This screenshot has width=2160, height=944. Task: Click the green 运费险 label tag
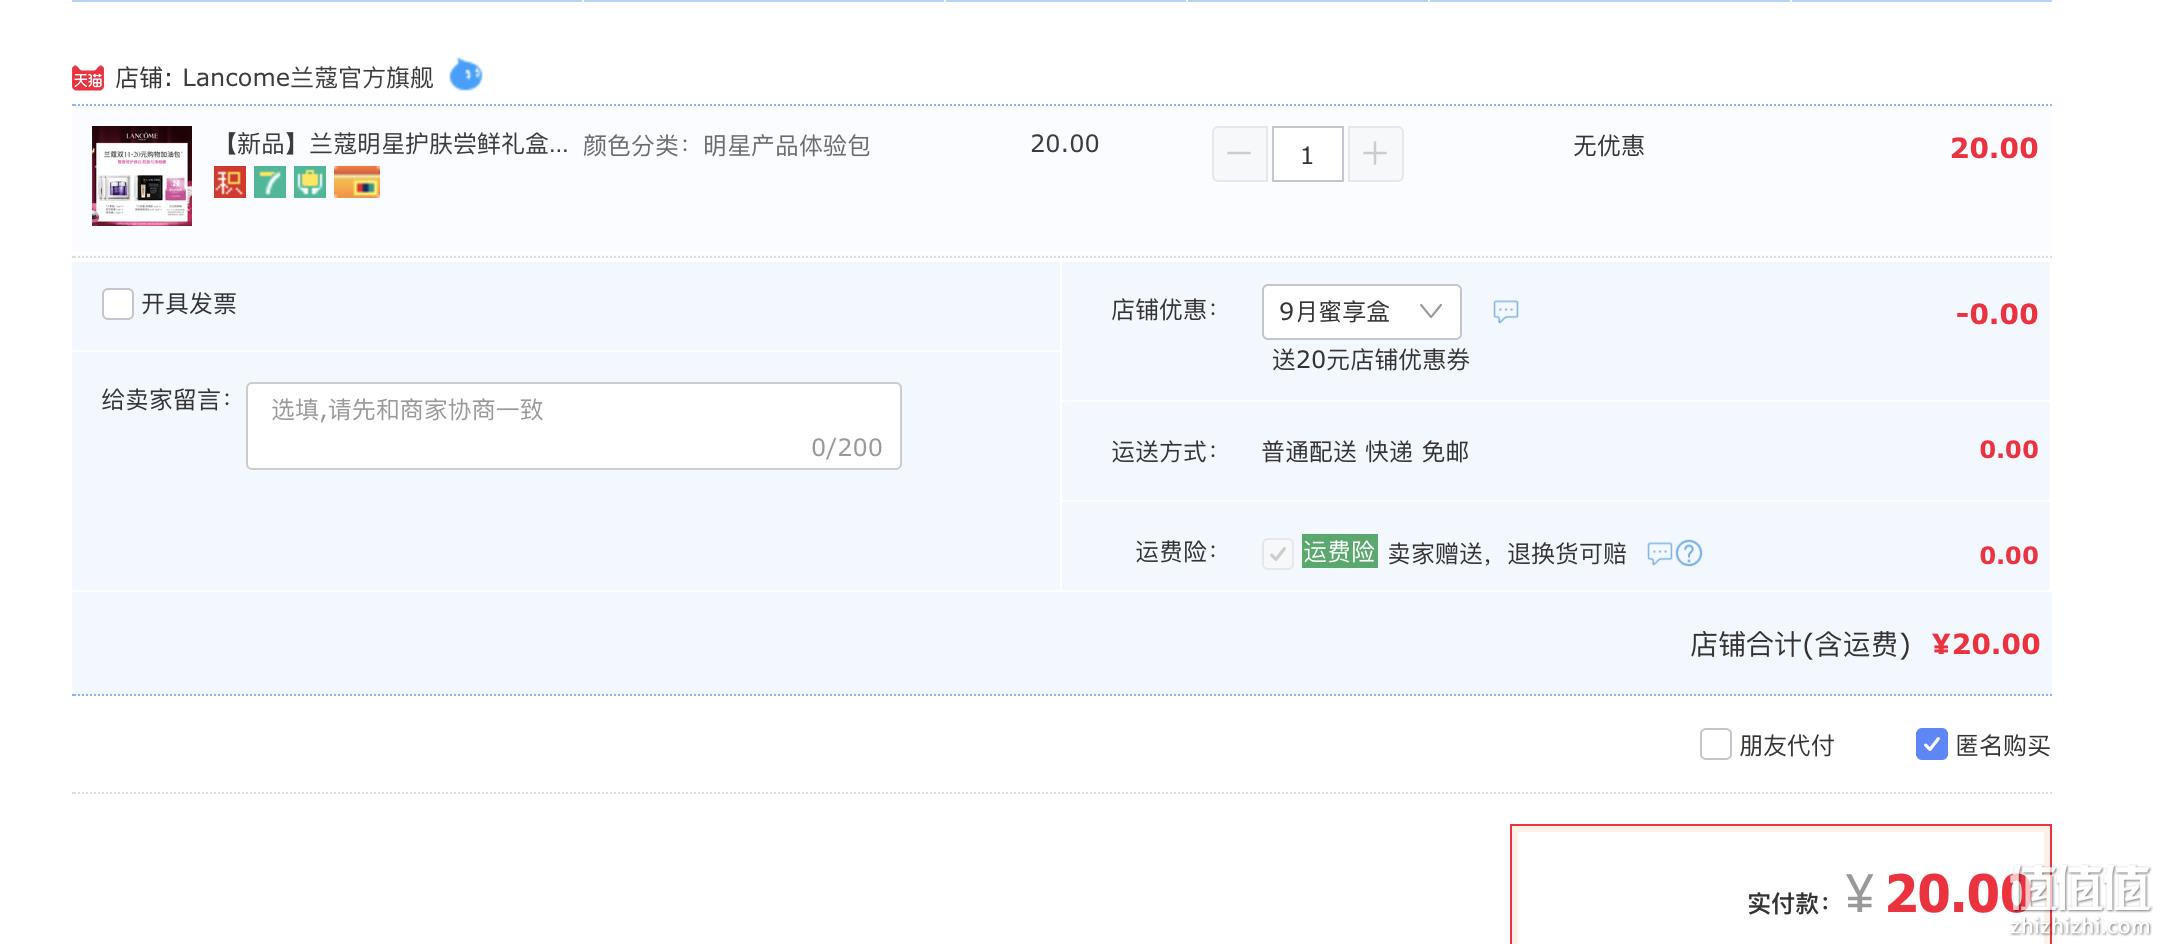pos(1340,552)
